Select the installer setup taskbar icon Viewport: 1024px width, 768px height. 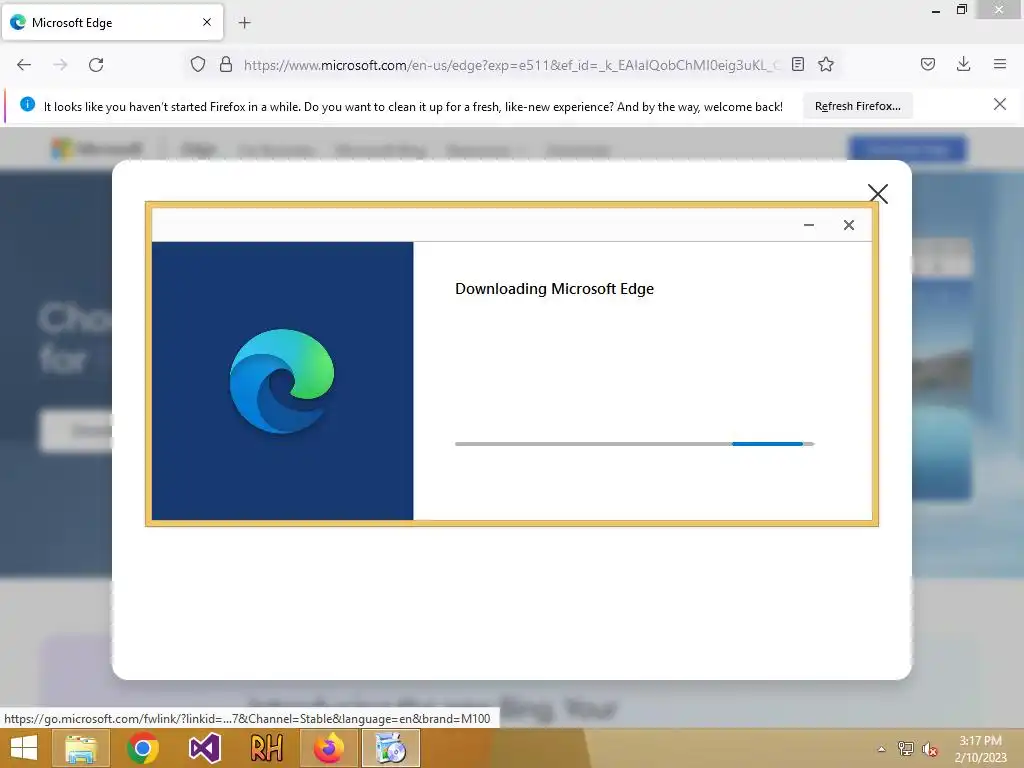(x=391, y=748)
